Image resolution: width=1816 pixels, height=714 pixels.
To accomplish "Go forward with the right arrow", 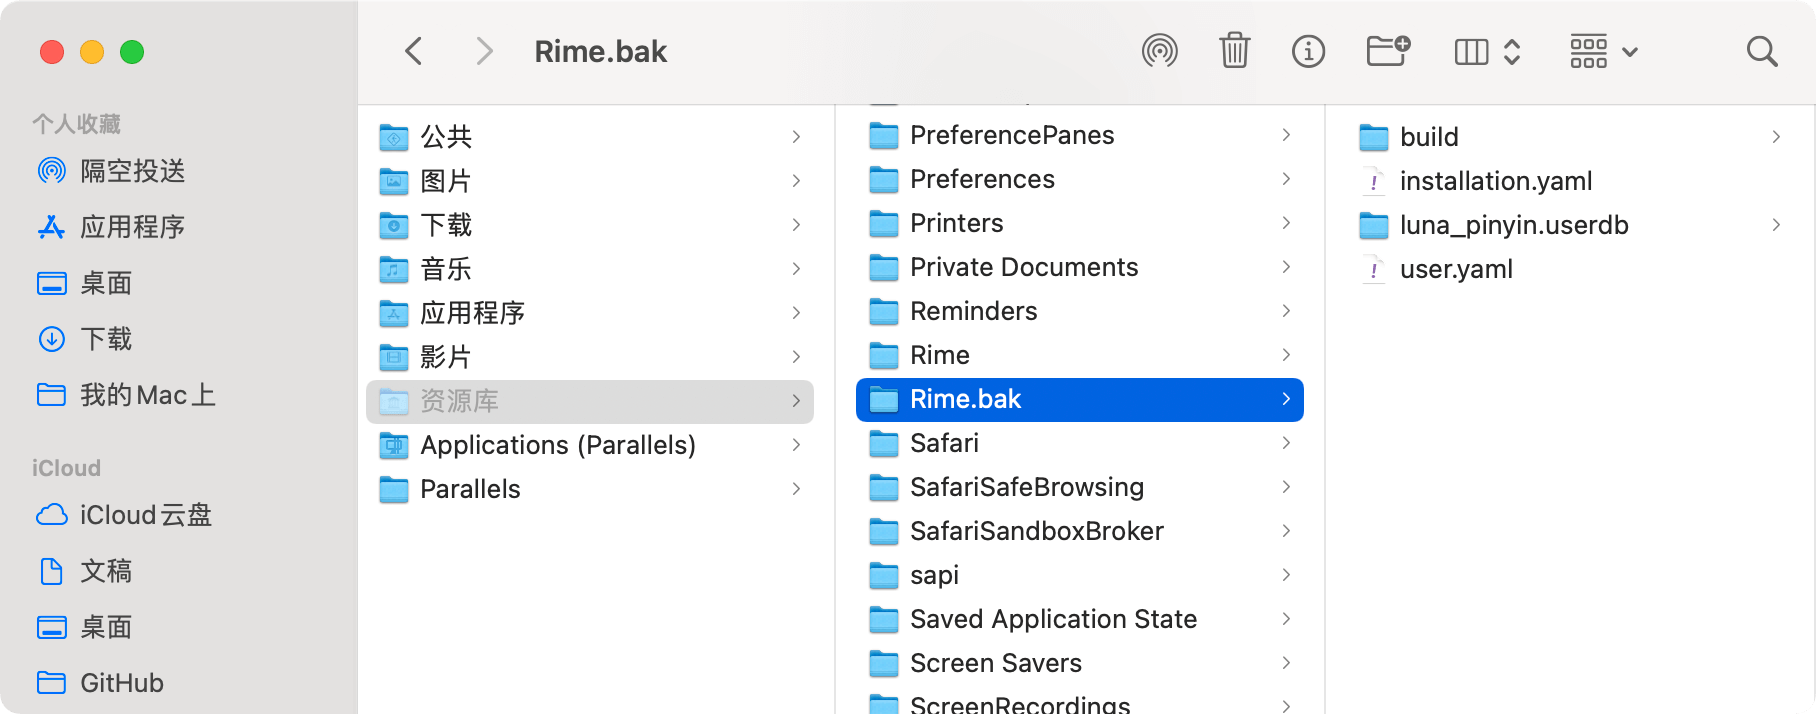I will click(x=484, y=51).
